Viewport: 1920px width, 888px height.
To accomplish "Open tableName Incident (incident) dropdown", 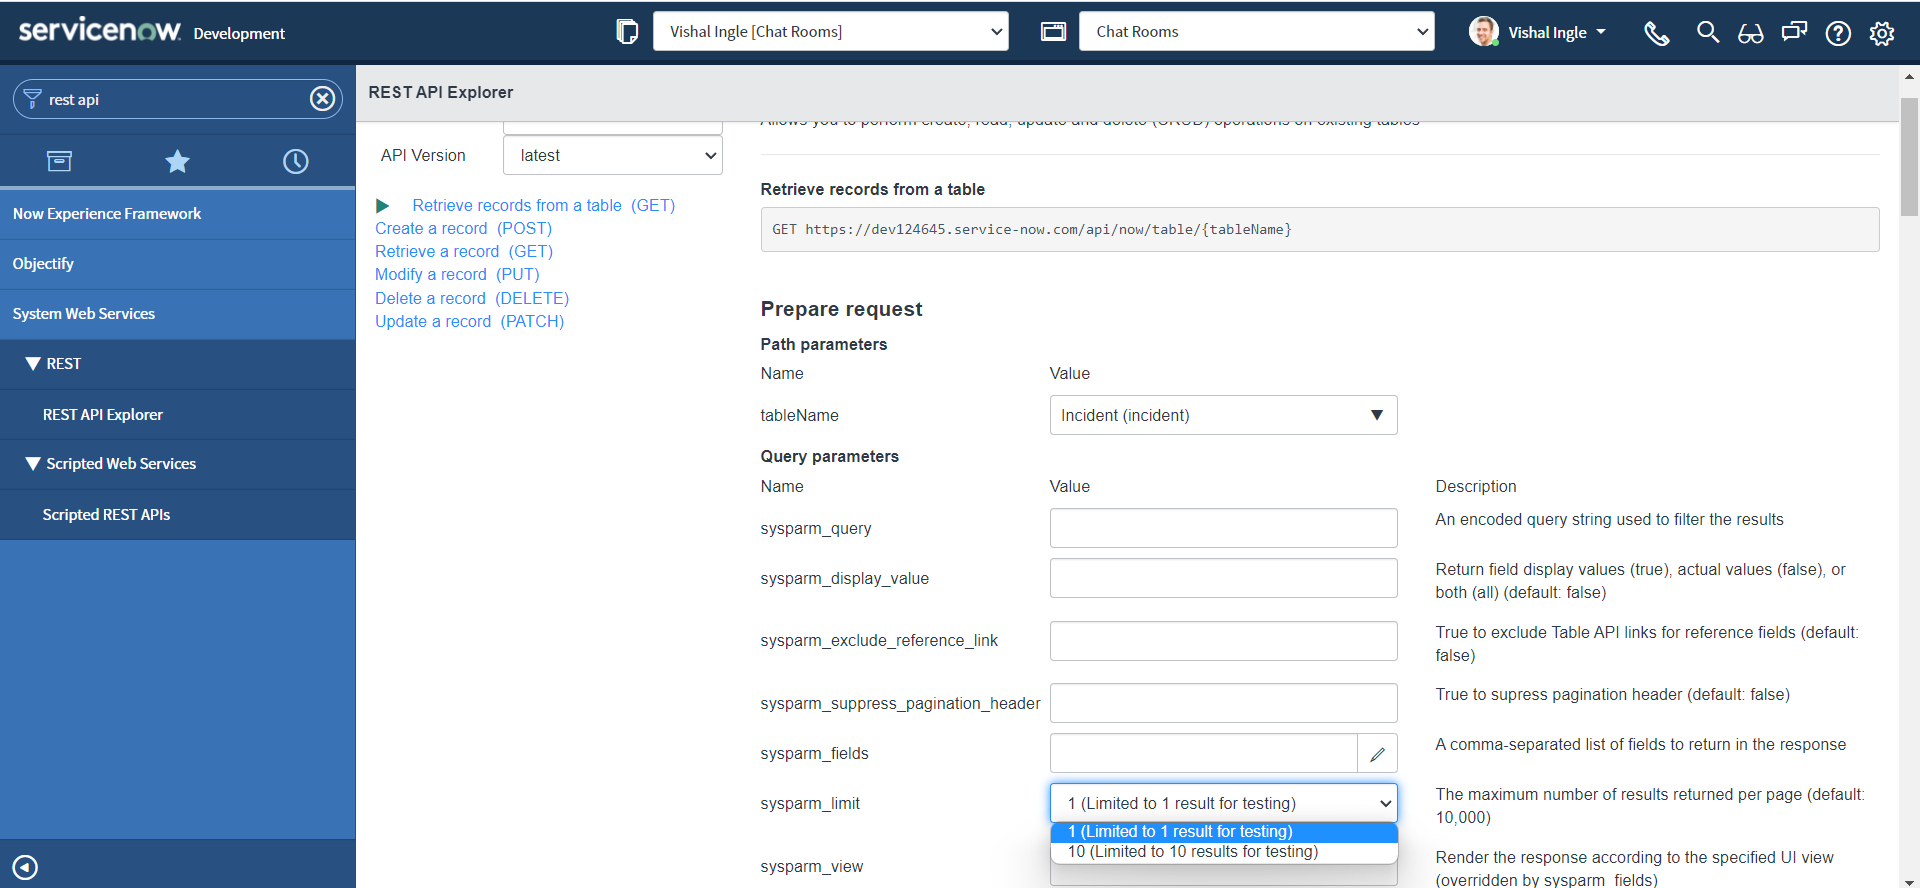I will coord(1223,415).
